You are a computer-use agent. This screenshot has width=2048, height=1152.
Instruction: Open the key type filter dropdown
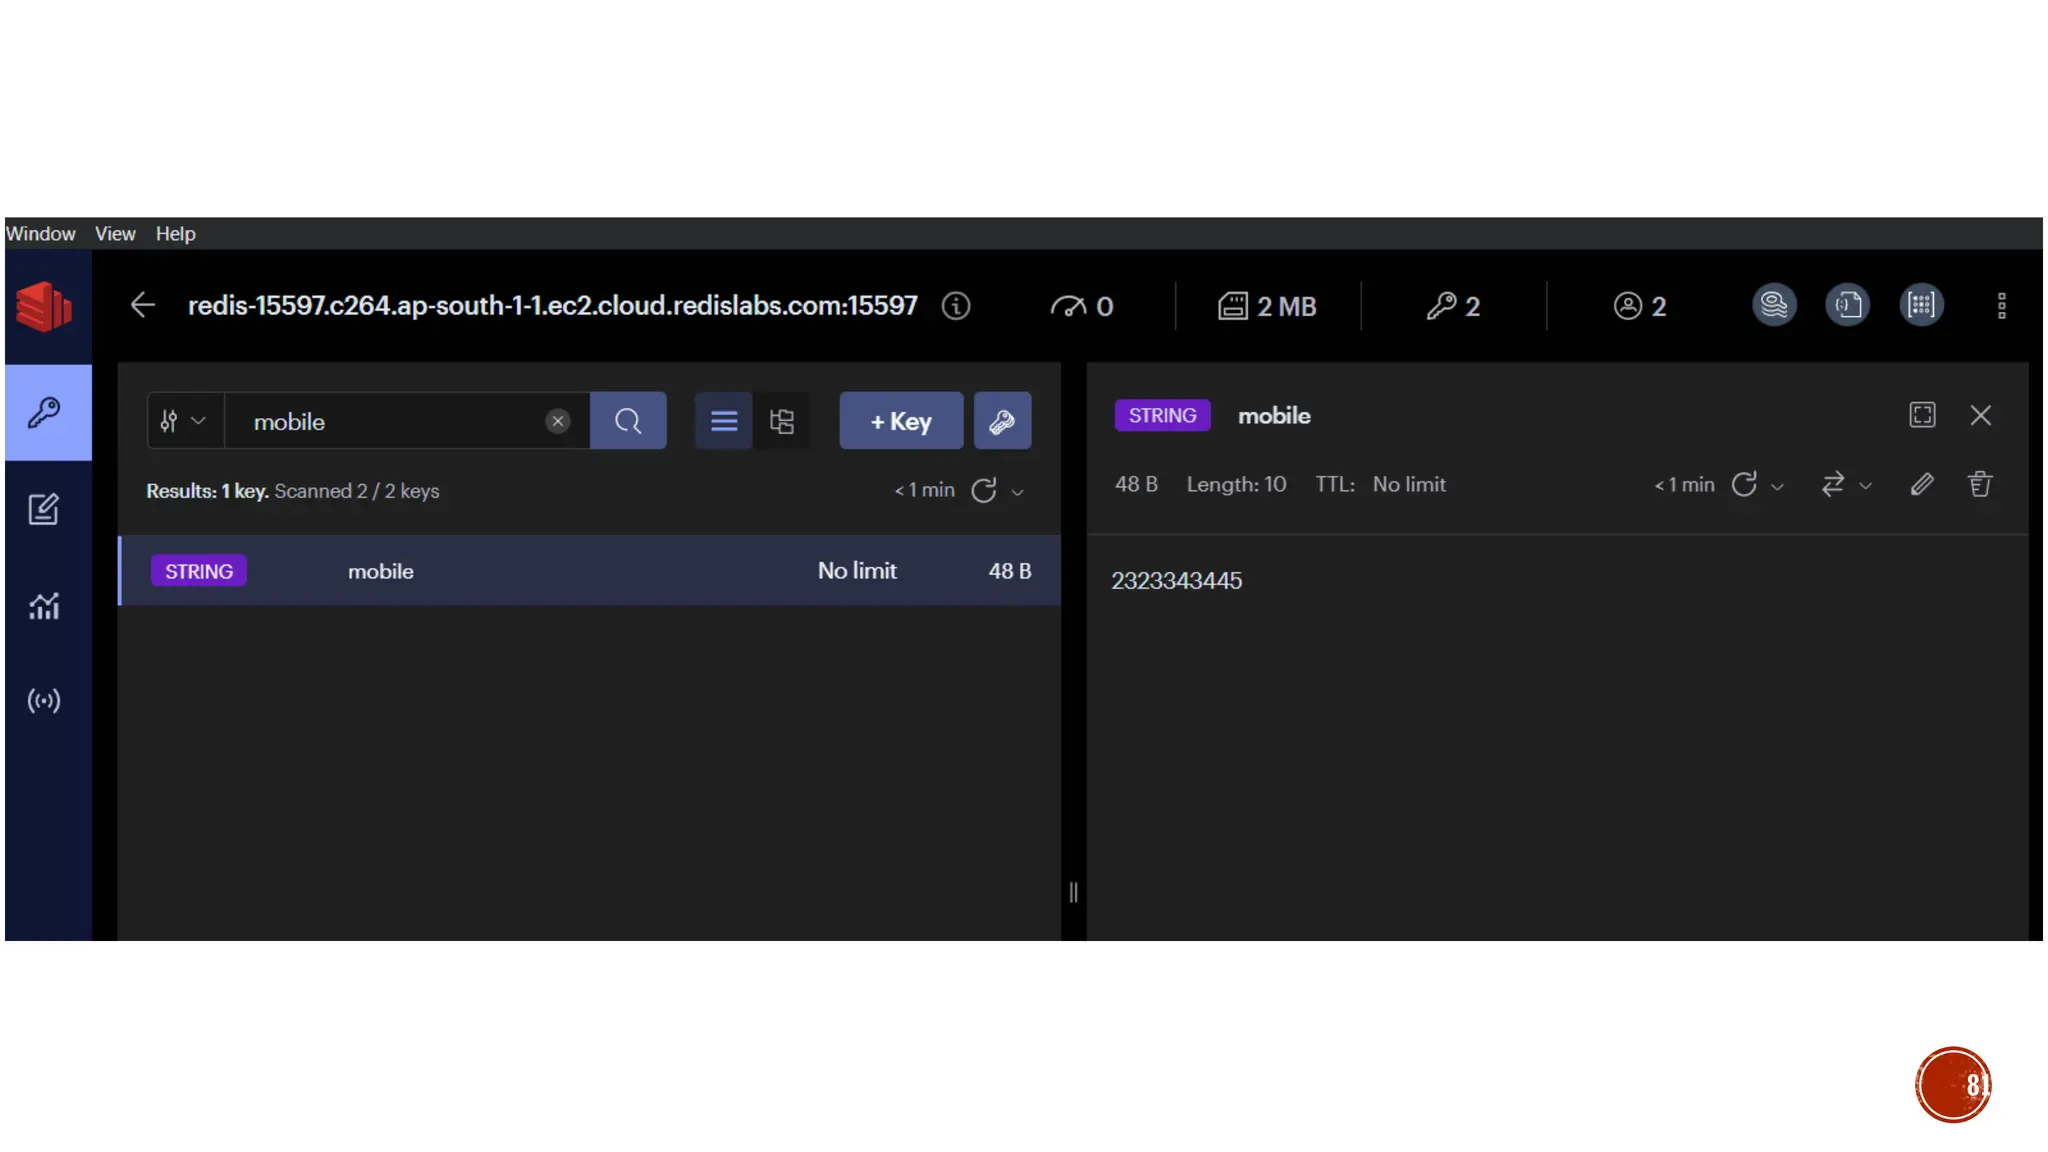click(x=184, y=421)
